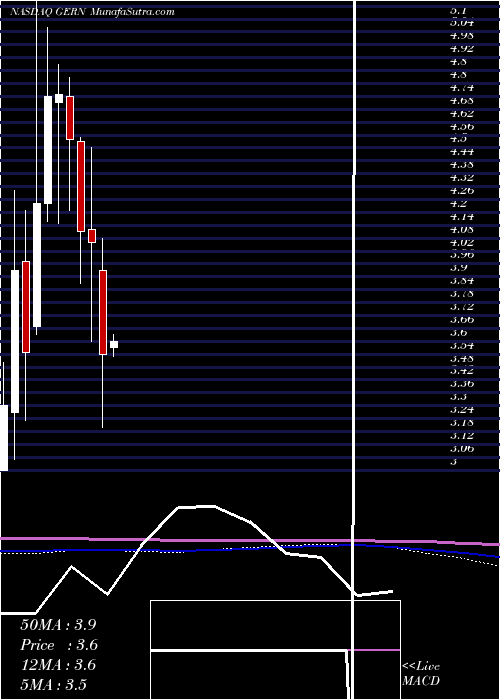The width and height of the screenshot is (500, 700).
Task: Select the 4.92 price axis label
Action: 462,48
